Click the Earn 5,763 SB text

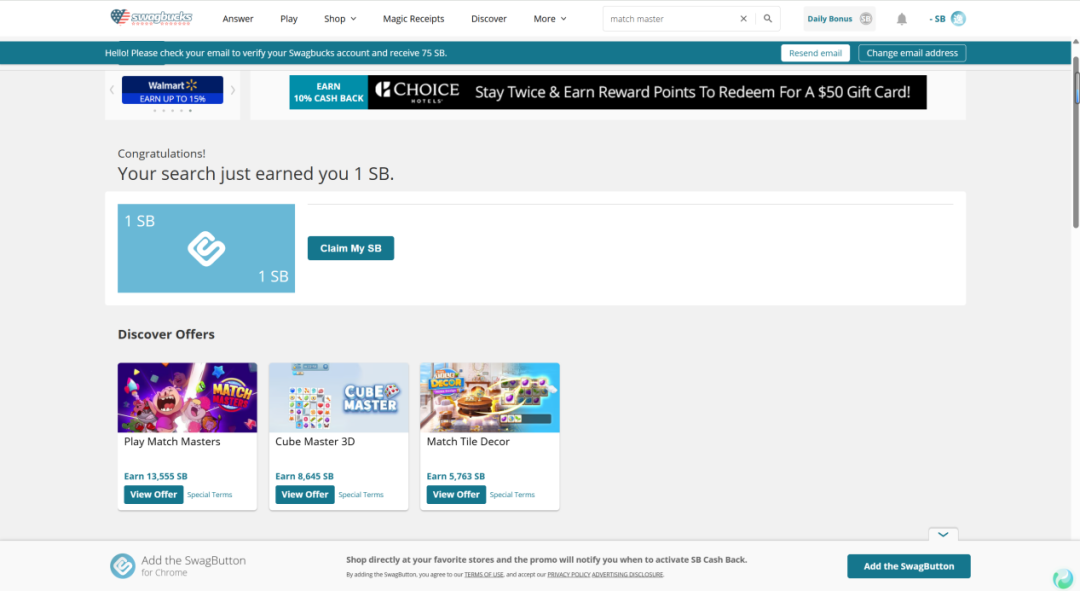[456, 476]
